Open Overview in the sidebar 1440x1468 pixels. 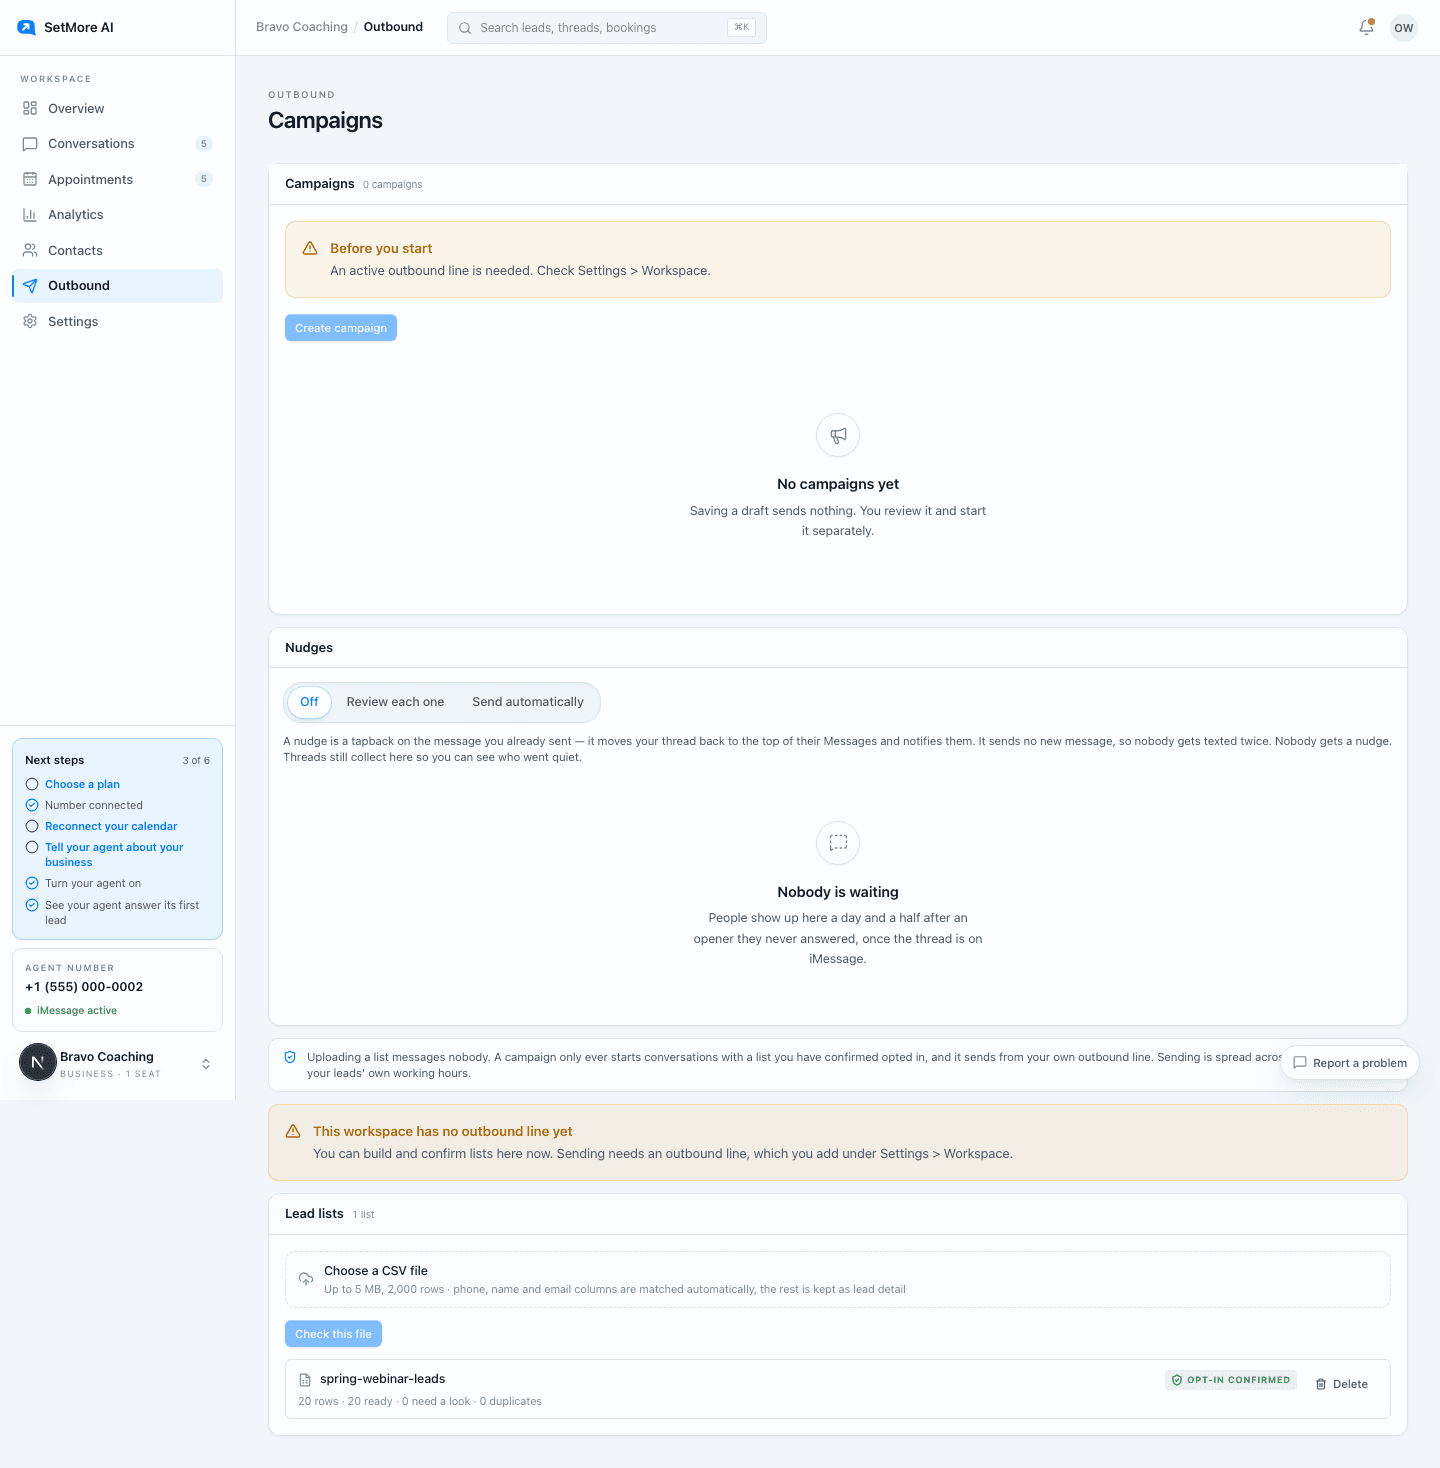pyautogui.click(x=117, y=108)
